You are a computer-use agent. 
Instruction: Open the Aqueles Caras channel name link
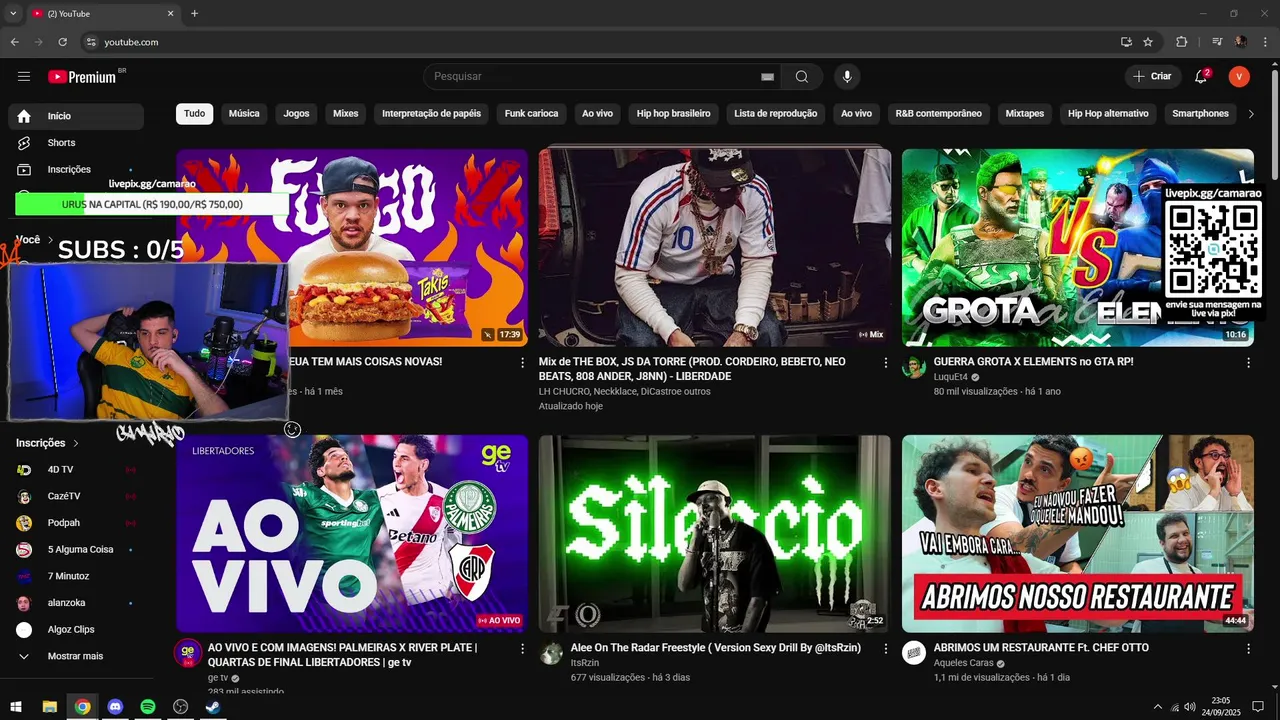[x=963, y=663]
